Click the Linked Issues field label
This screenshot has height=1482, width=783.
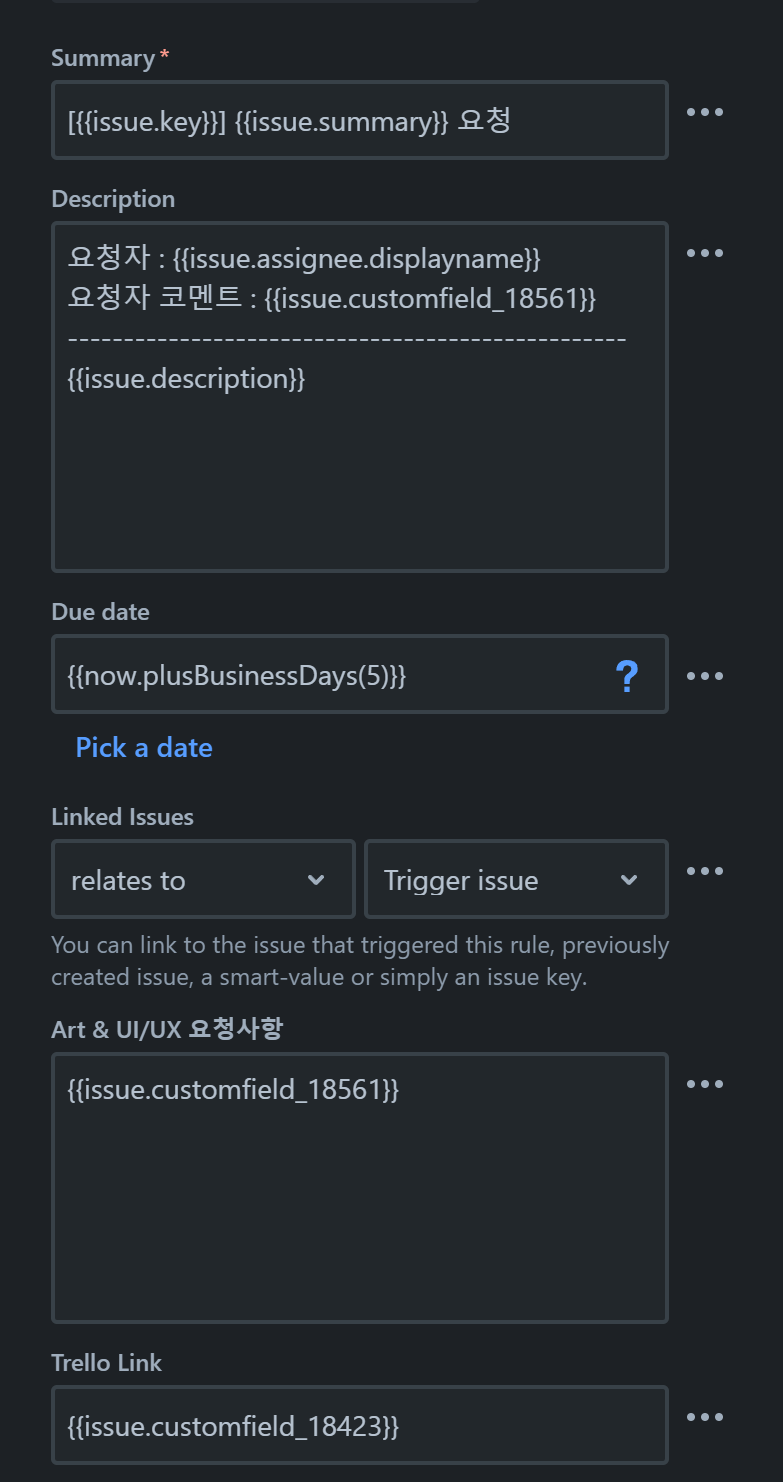click(x=122, y=817)
